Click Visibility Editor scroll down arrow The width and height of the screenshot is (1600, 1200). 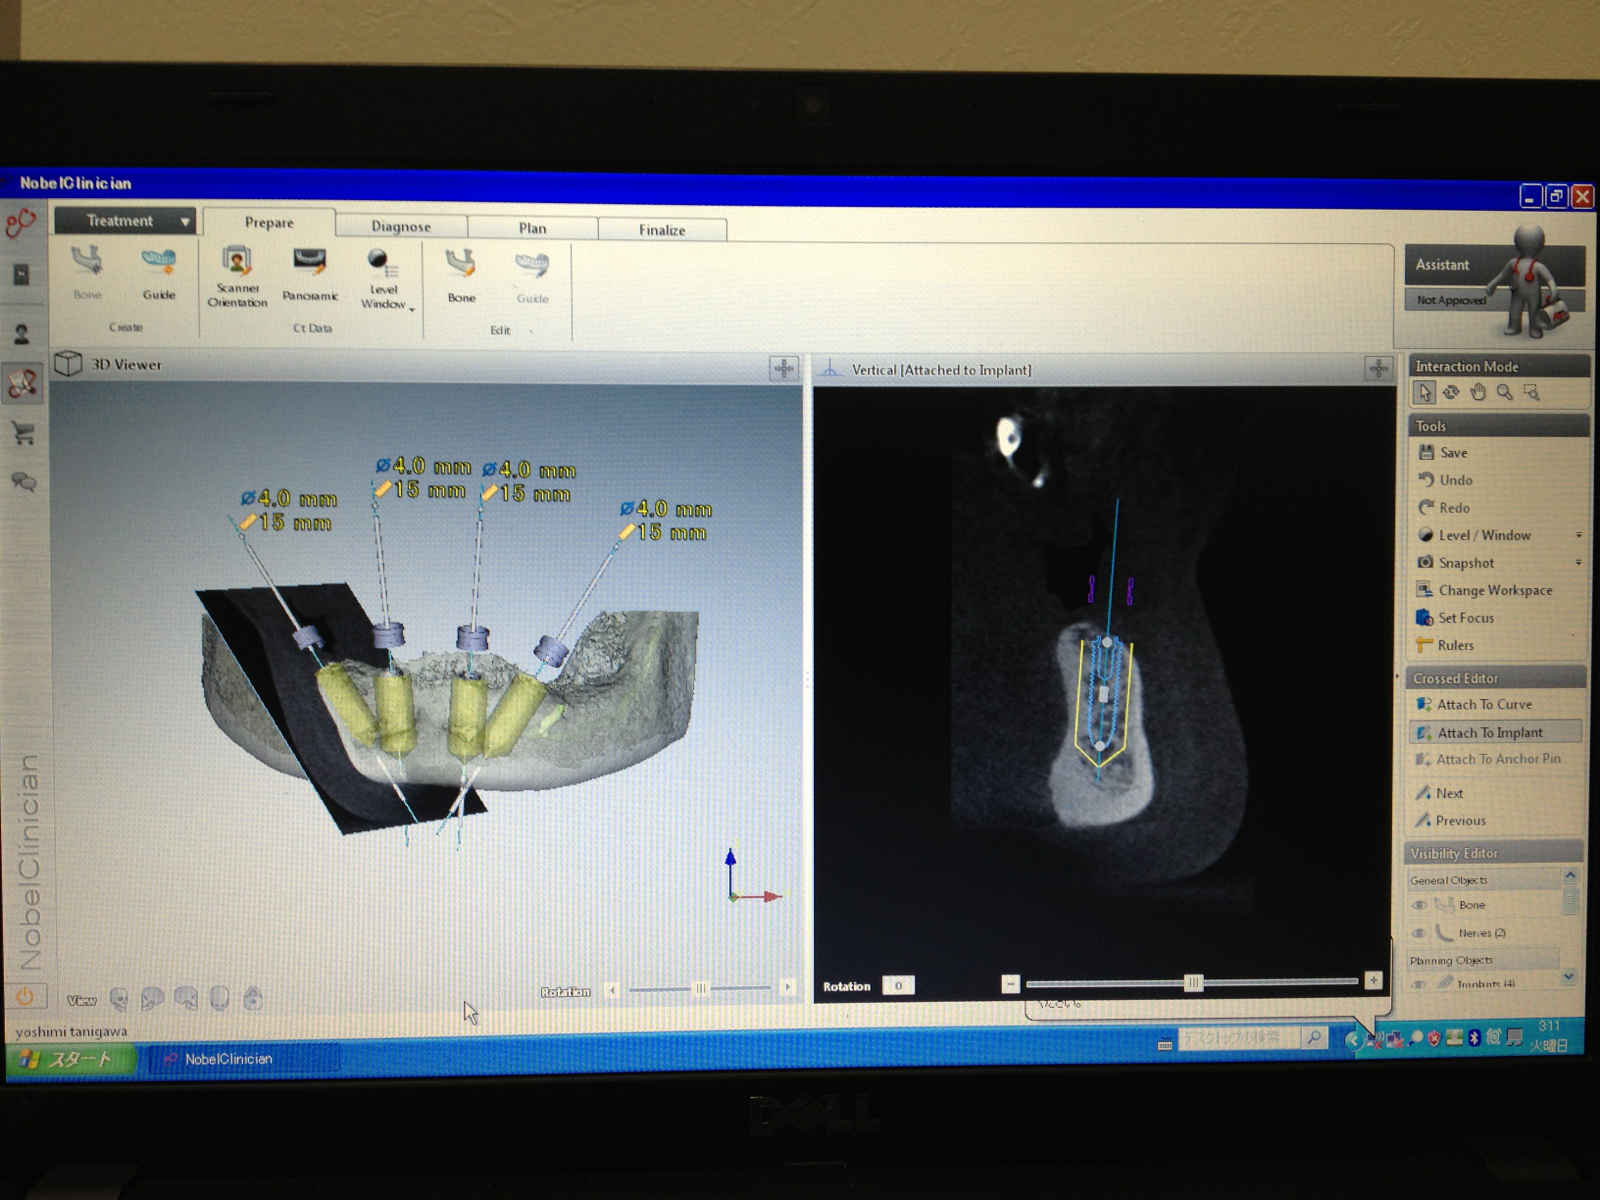(x=1568, y=977)
